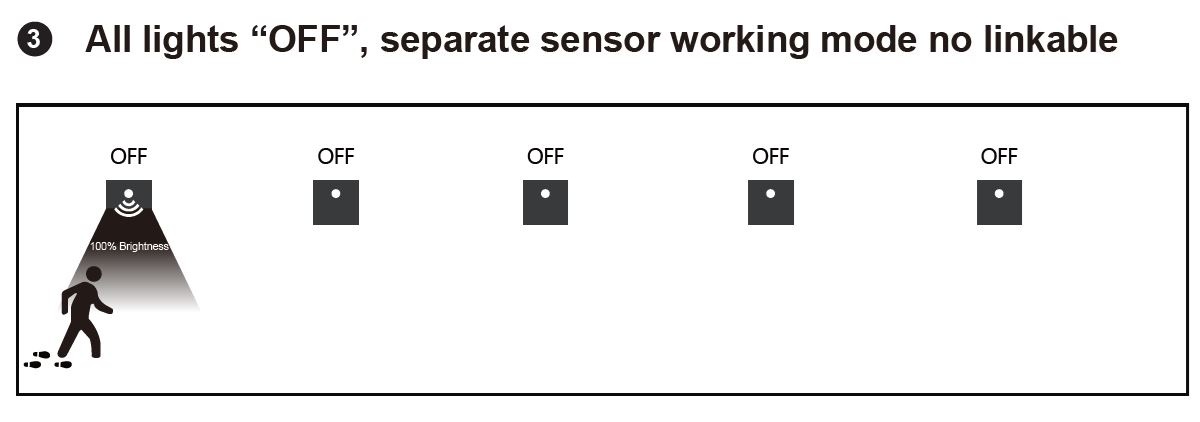The height and width of the screenshot is (422, 1200).
Task: Click the OFF label above fifth light
Action: click(999, 156)
